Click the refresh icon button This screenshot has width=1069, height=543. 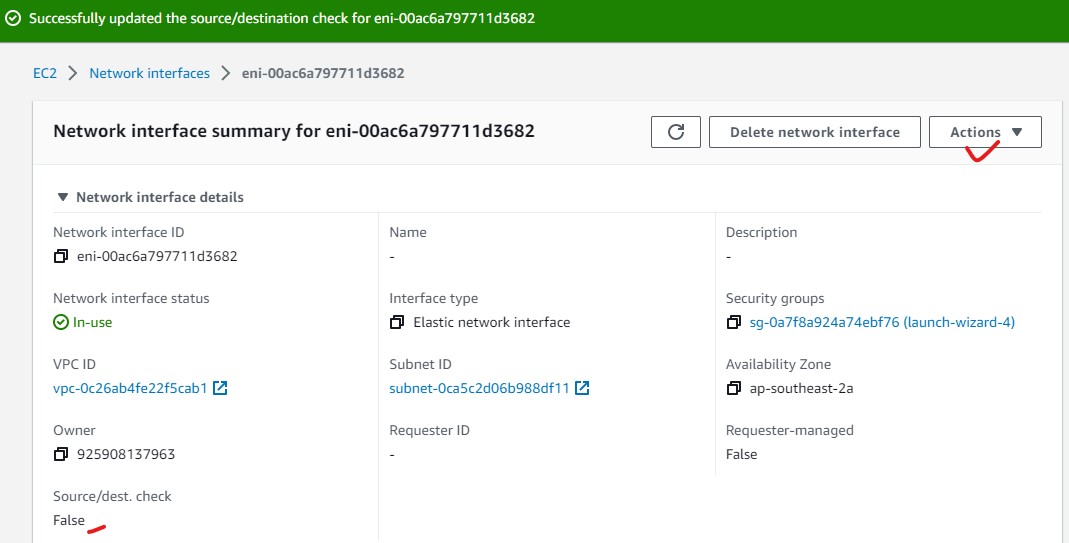point(676,132)
